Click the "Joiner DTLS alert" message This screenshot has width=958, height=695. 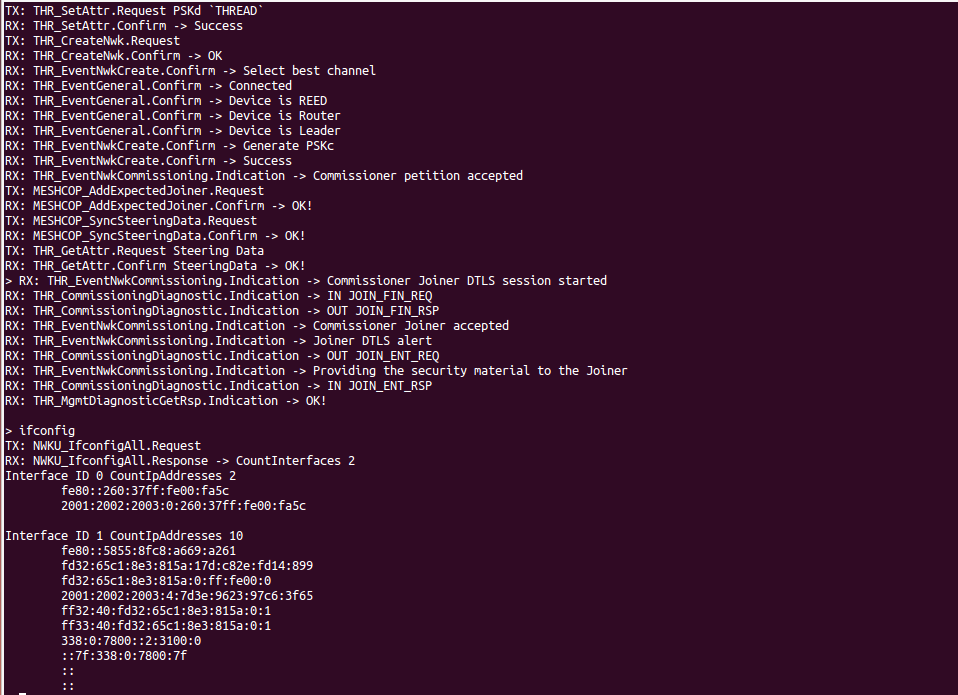372,341
